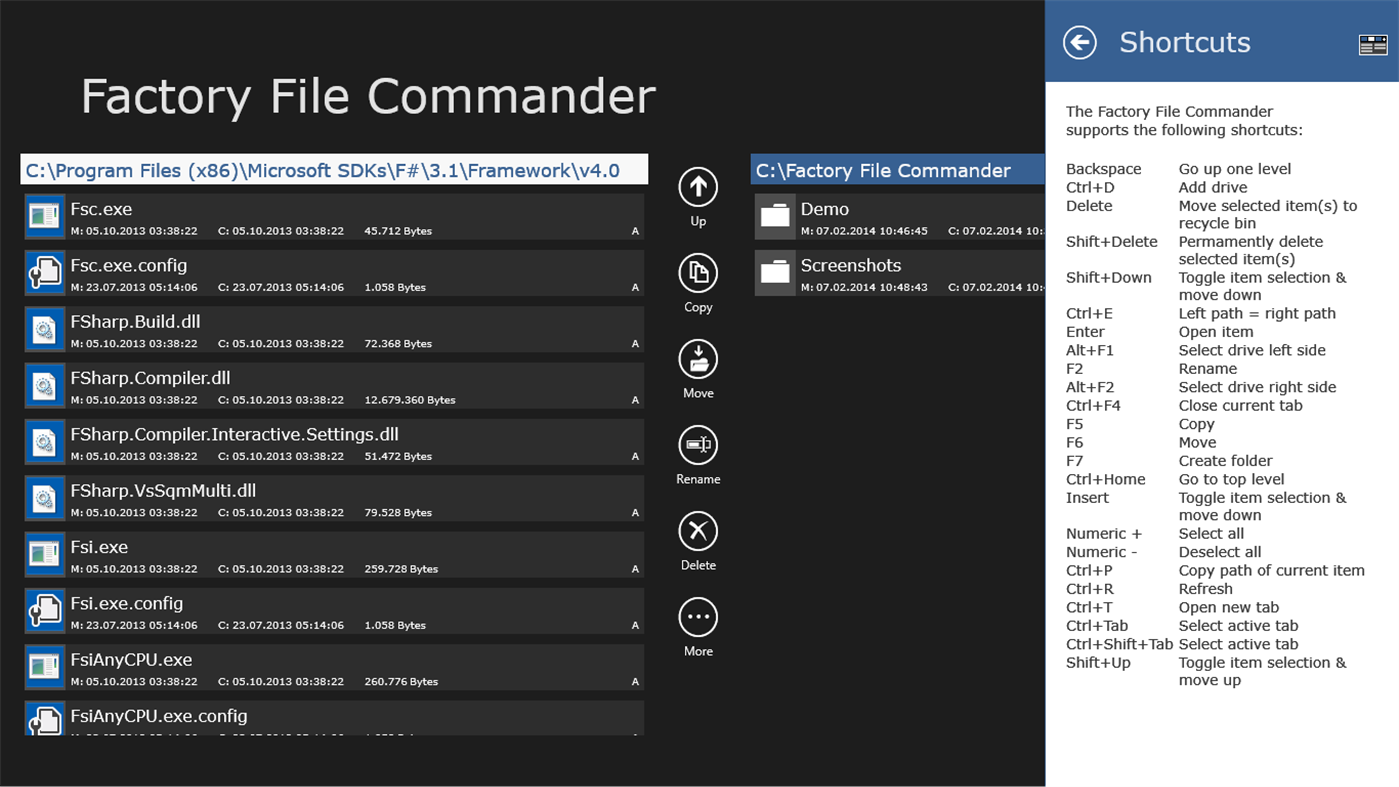Image resolution: width=1399 pixels, height=787 pixels.
Task: Click the Ctrl+P shortcut entry
Action: (x=1089, y=571)
